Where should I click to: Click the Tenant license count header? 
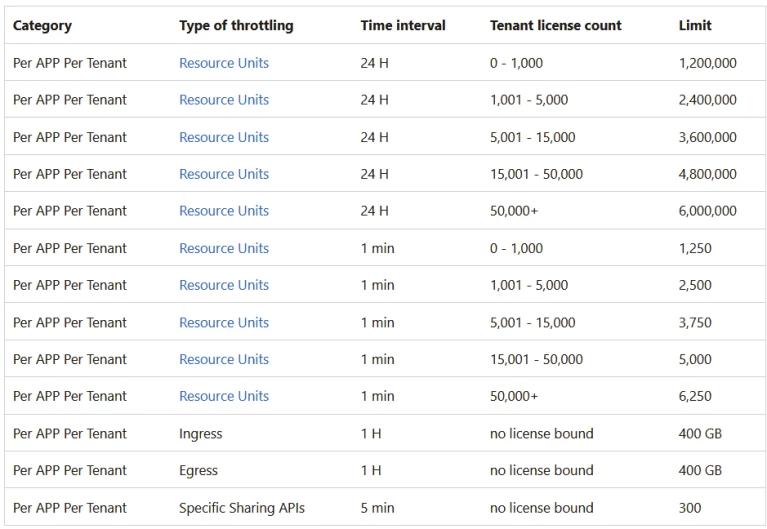(555, 26)
